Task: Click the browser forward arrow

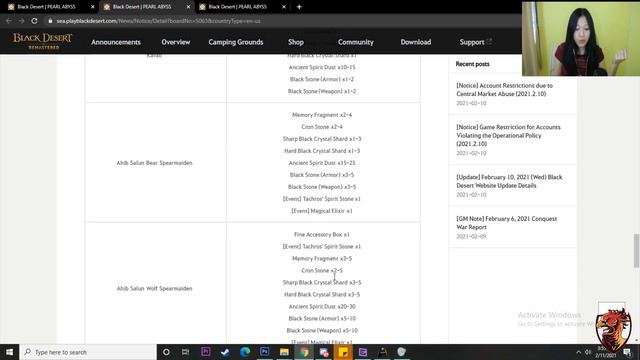Action: (21, 21)
